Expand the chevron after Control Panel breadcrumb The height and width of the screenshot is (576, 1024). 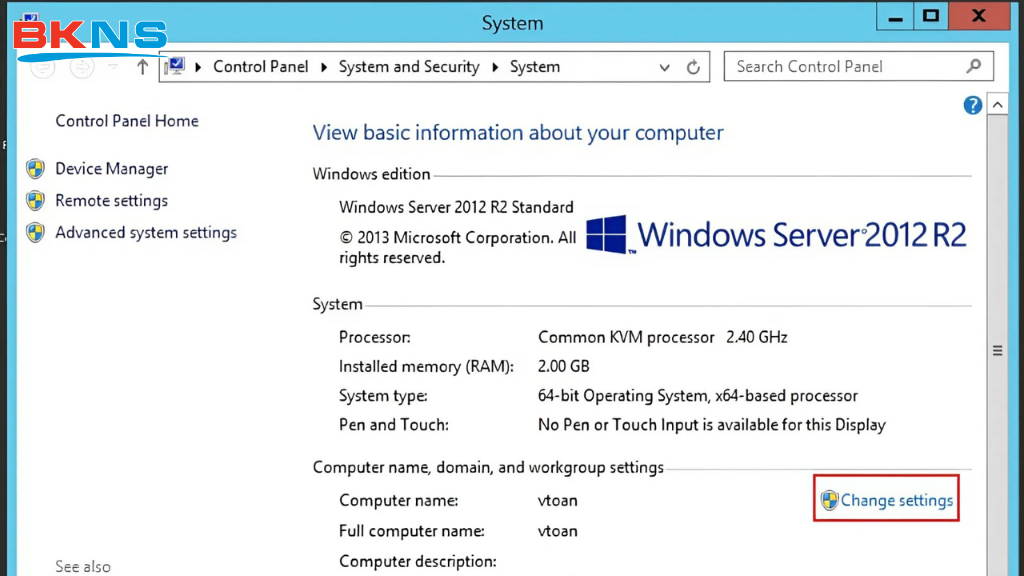(x=324, y=67)
